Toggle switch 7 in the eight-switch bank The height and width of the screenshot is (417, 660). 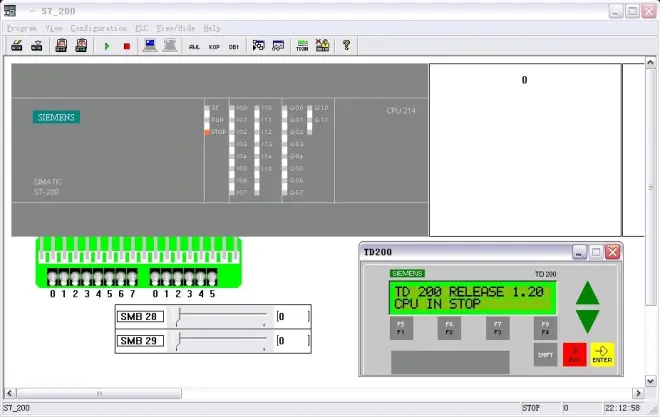pos(132,277)
